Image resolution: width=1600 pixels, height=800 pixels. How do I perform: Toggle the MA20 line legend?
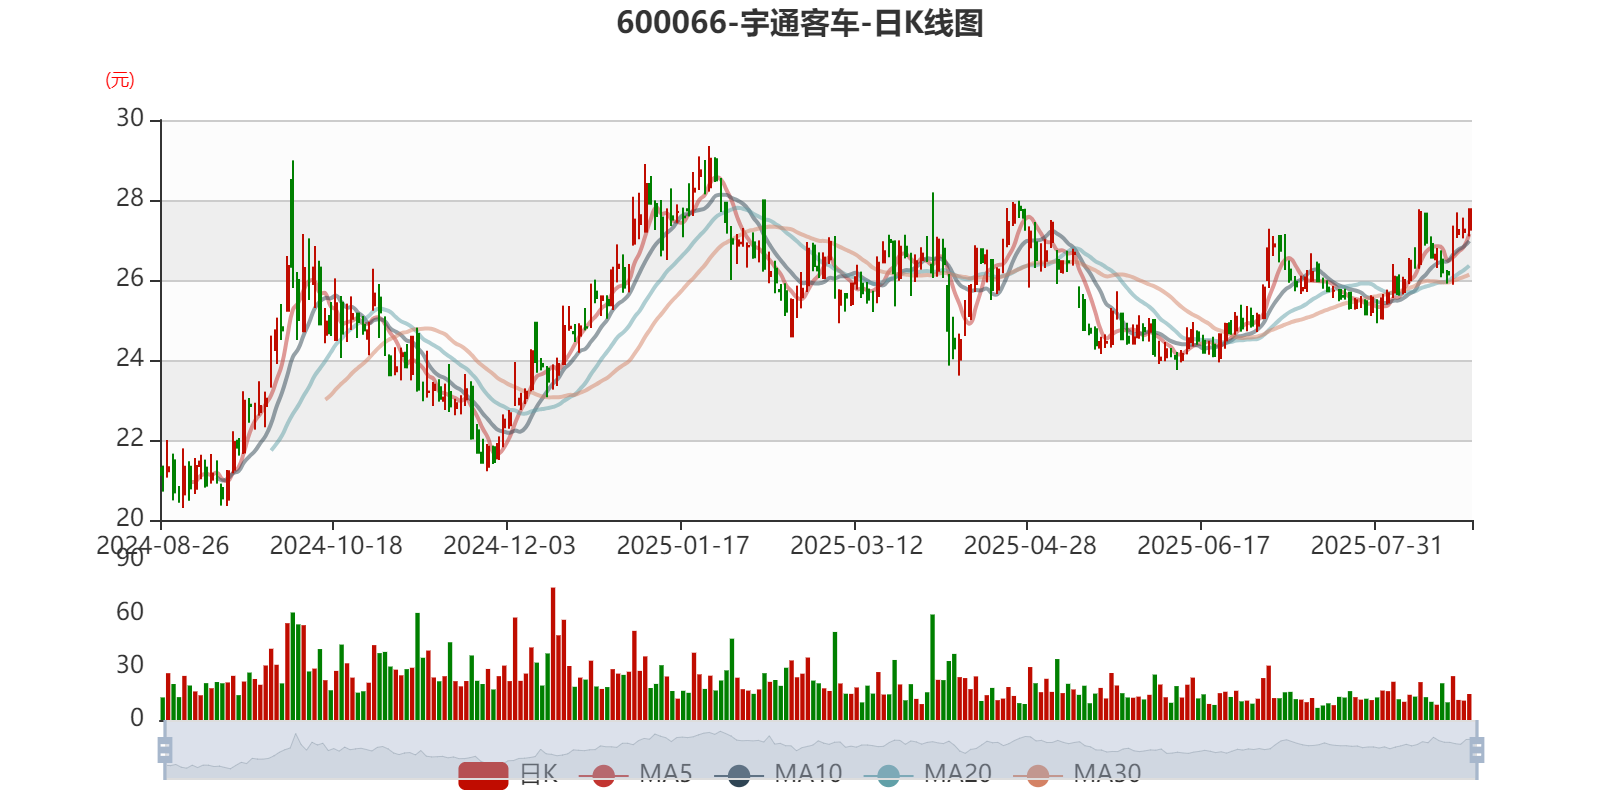[x=928, y=774]
